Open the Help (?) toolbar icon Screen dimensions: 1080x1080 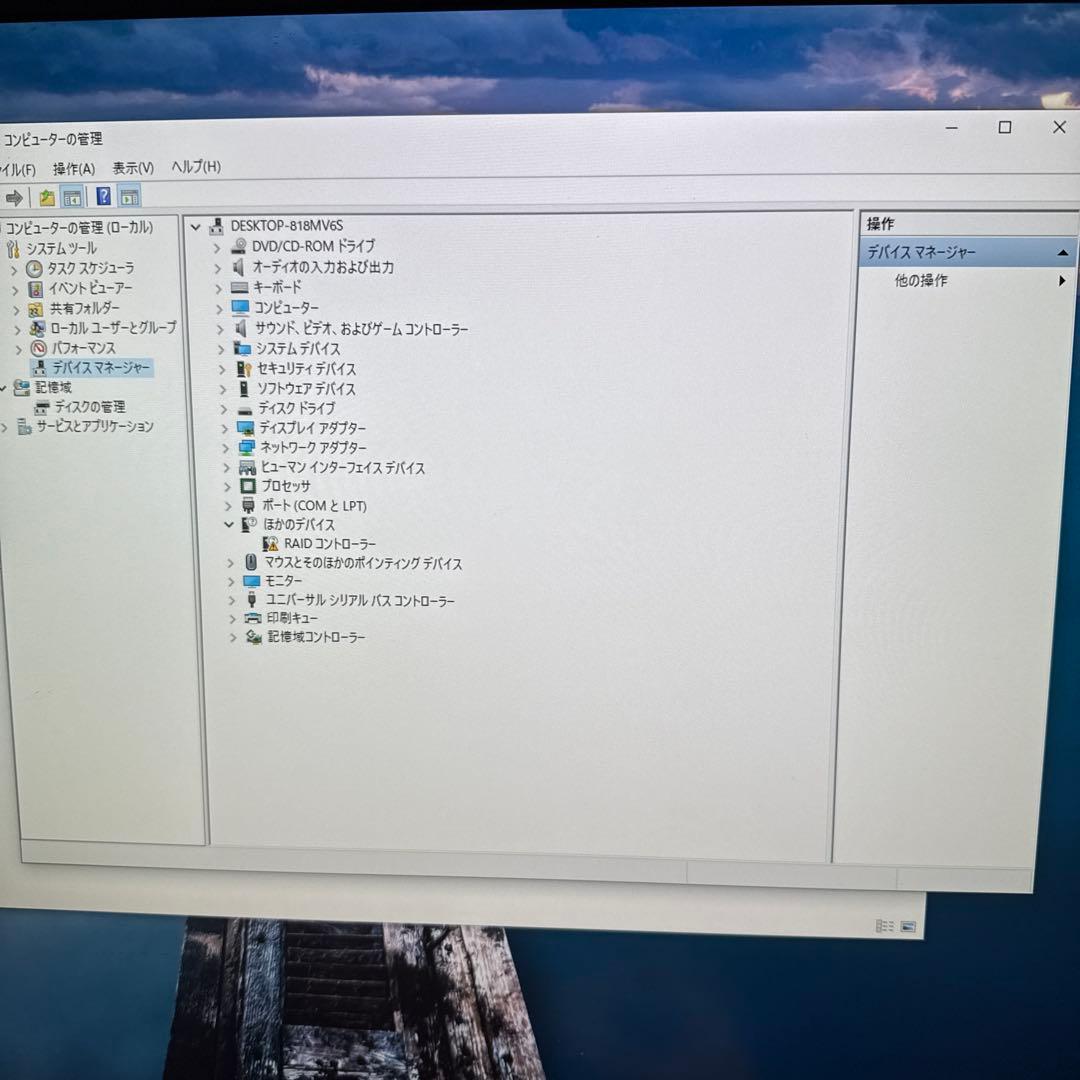103,197
